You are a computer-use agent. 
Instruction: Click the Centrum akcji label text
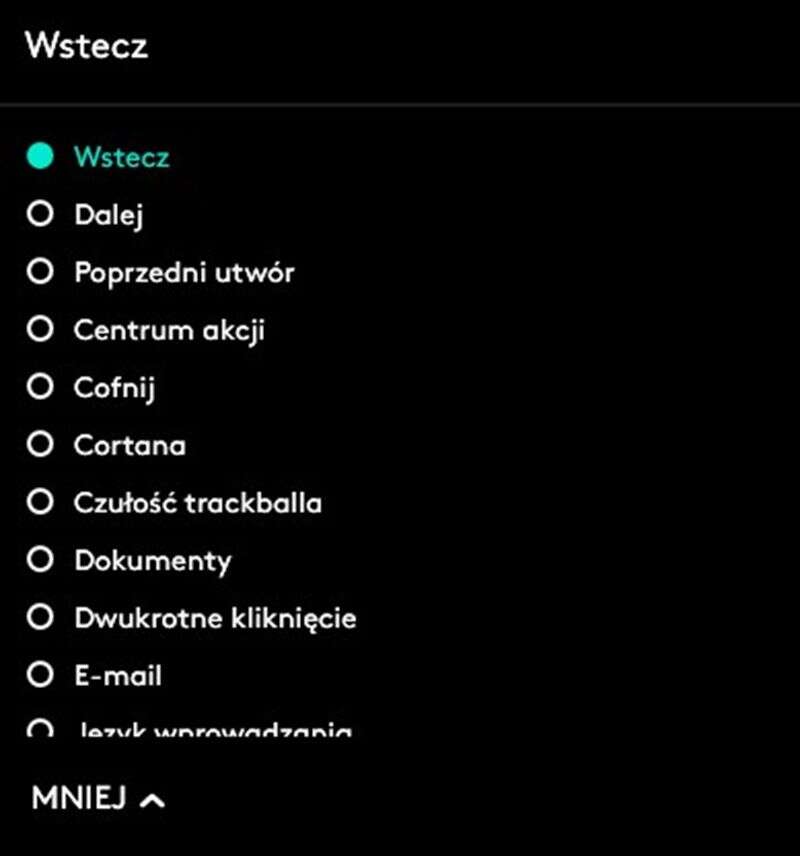coord(169,330)
